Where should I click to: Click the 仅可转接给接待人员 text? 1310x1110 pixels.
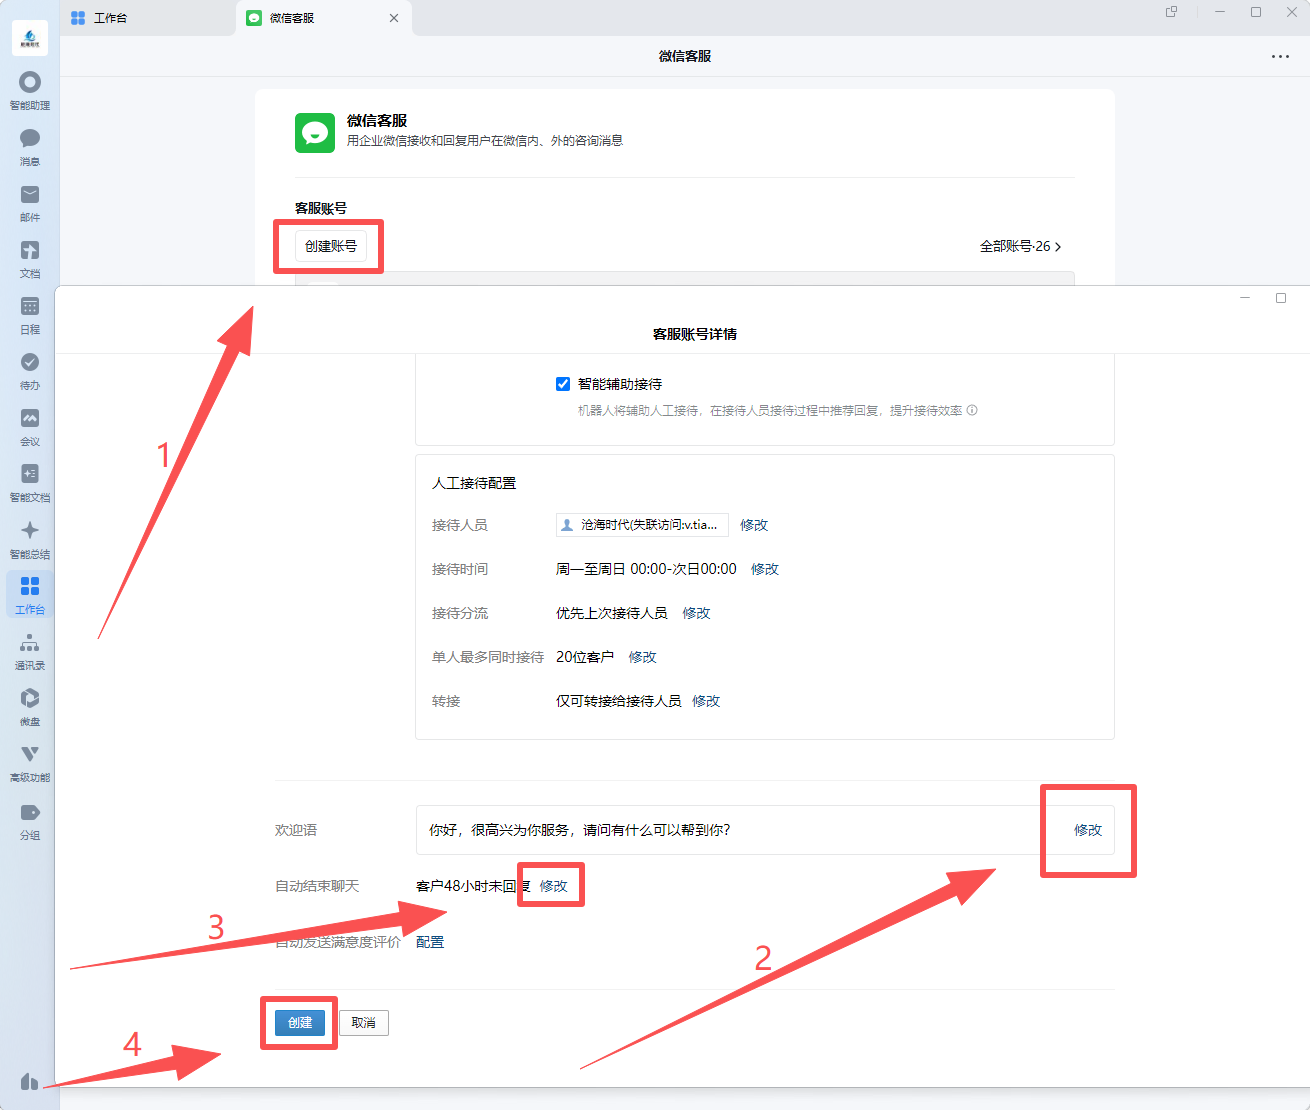[619, 701]
